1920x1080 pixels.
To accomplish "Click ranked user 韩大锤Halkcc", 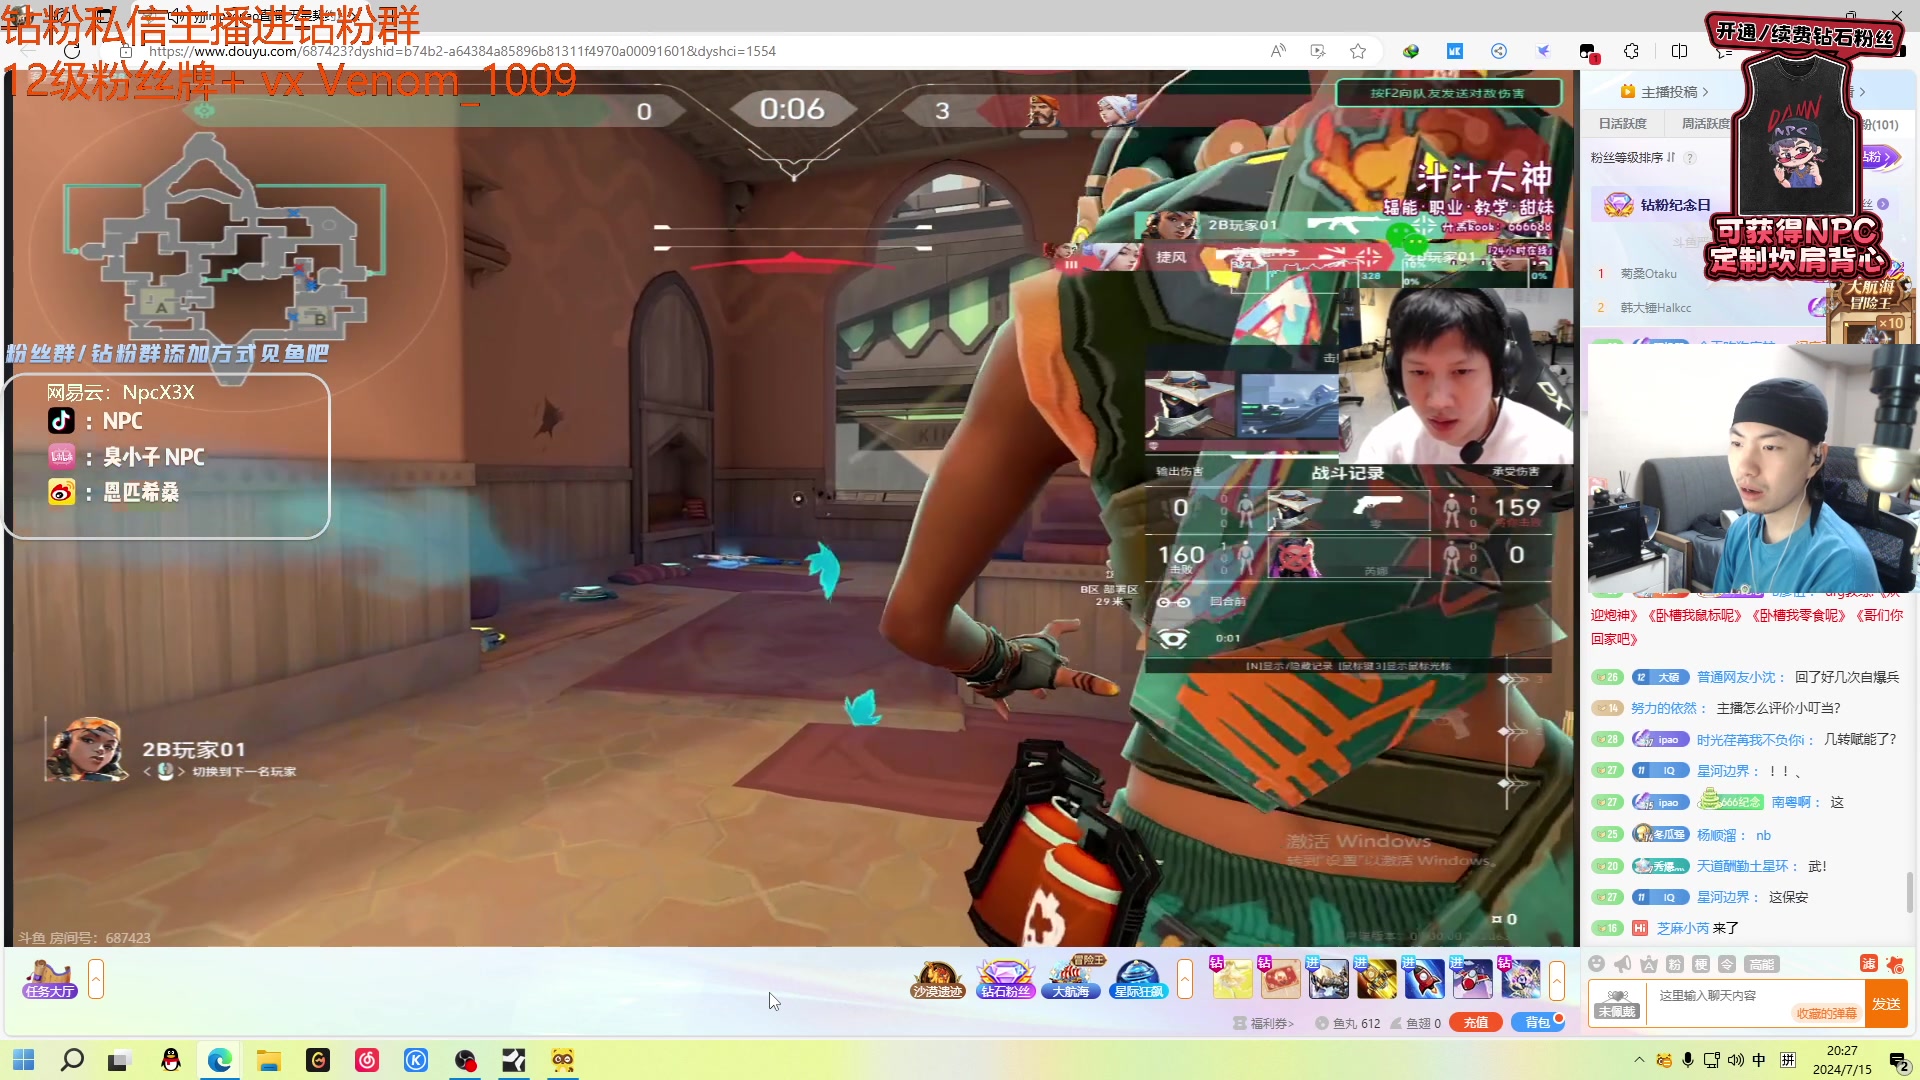I will coord(1656,308).
